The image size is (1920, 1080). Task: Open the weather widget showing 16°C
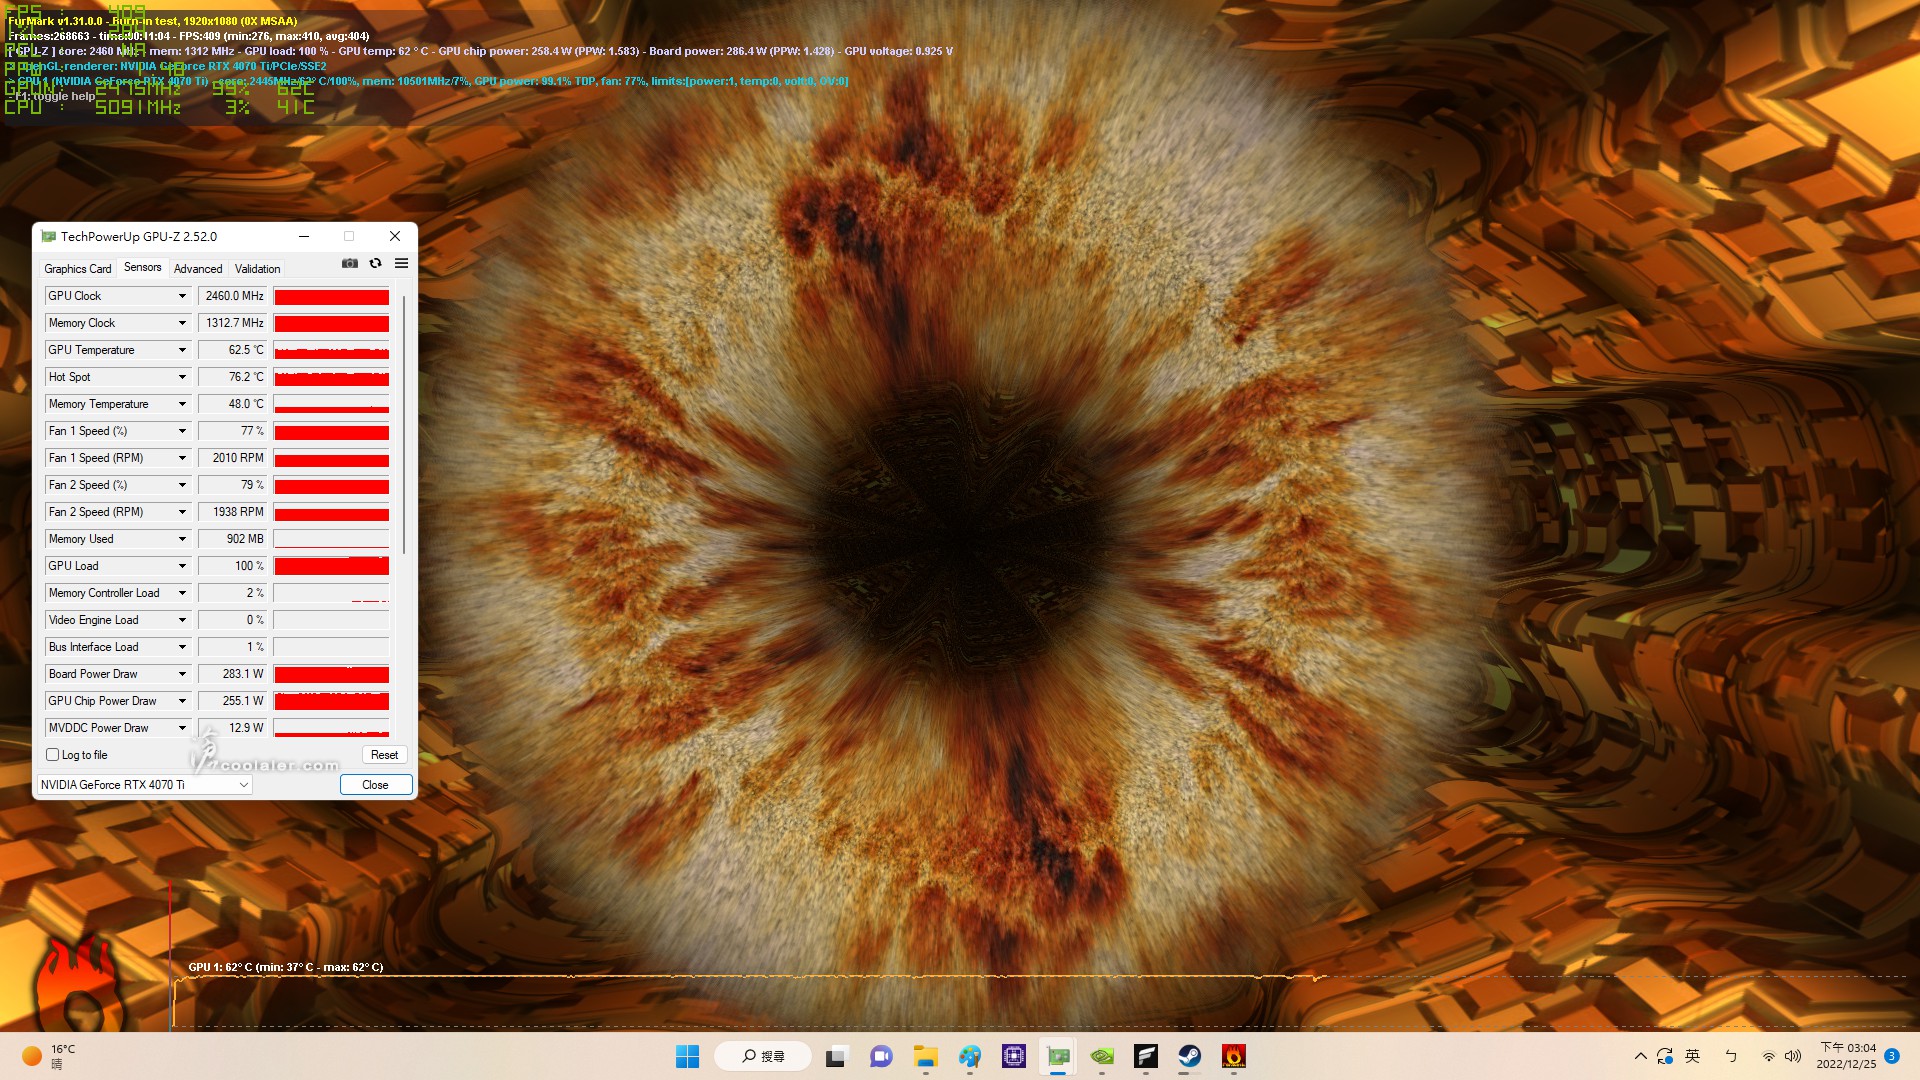[49, 1056]
